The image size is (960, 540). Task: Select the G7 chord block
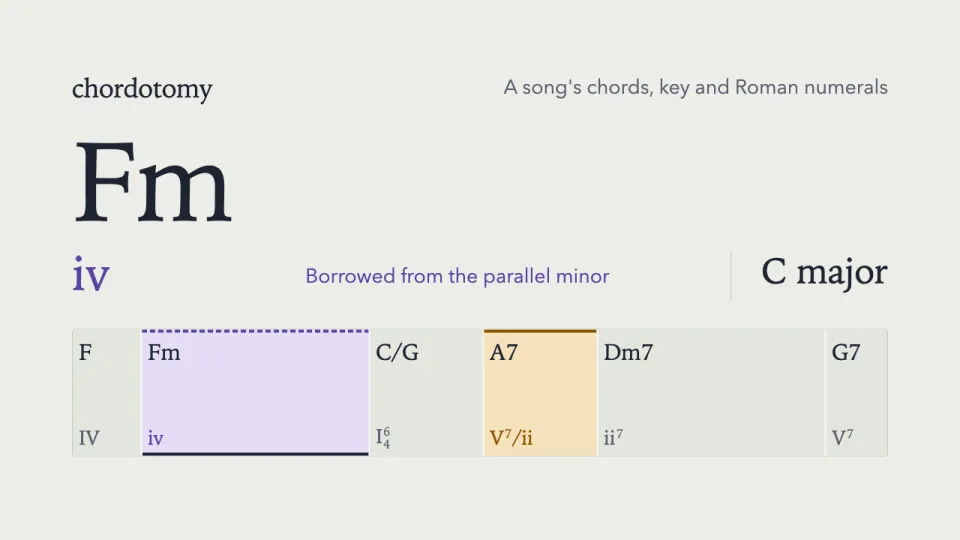(857, 392)
